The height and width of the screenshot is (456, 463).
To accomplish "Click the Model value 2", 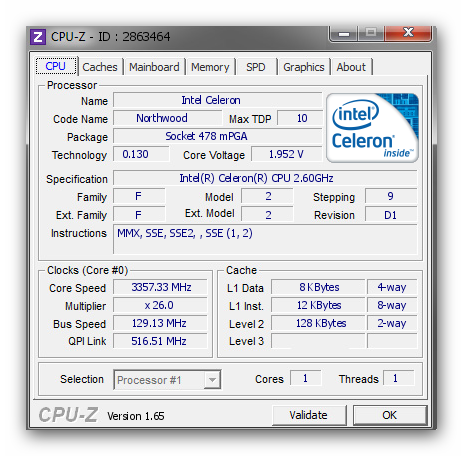I will pos(267,196).
